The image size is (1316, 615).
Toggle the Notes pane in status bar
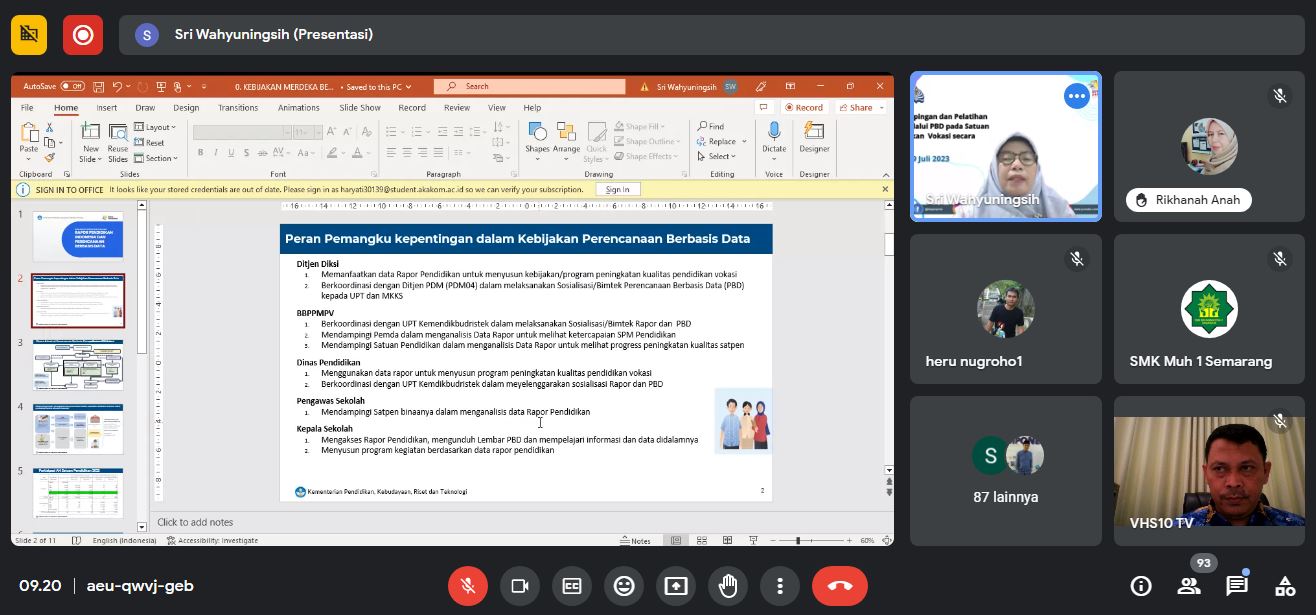[x=635, y=541]
